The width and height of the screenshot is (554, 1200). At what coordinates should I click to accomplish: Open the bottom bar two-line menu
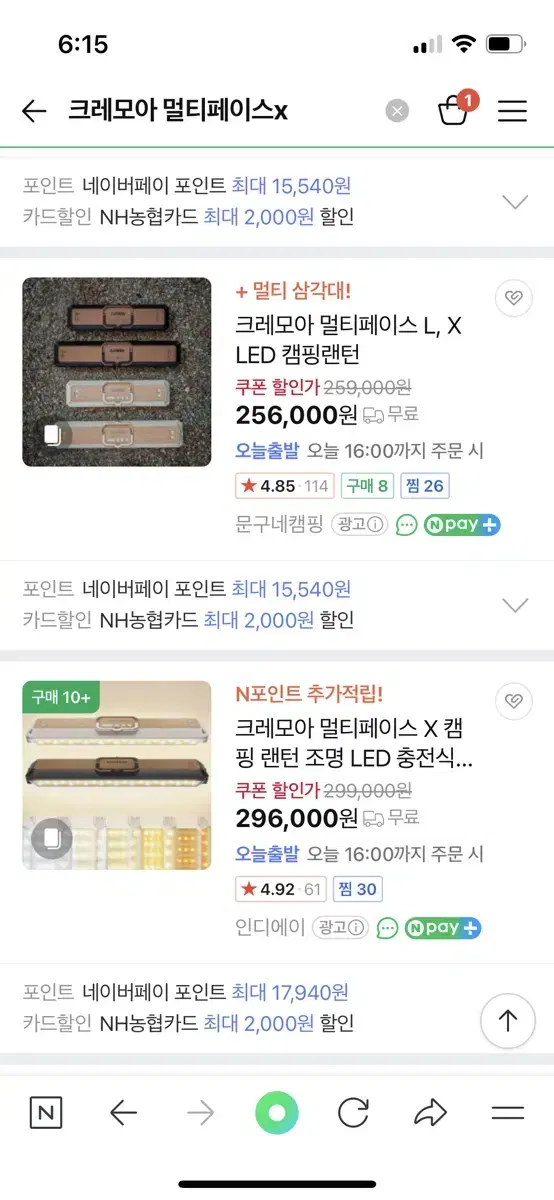tap(508, 1113)
